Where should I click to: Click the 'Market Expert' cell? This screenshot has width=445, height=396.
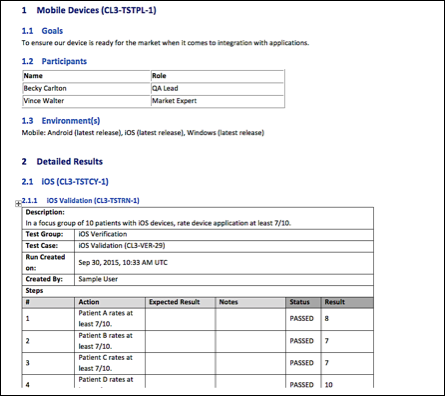point(217,101)
